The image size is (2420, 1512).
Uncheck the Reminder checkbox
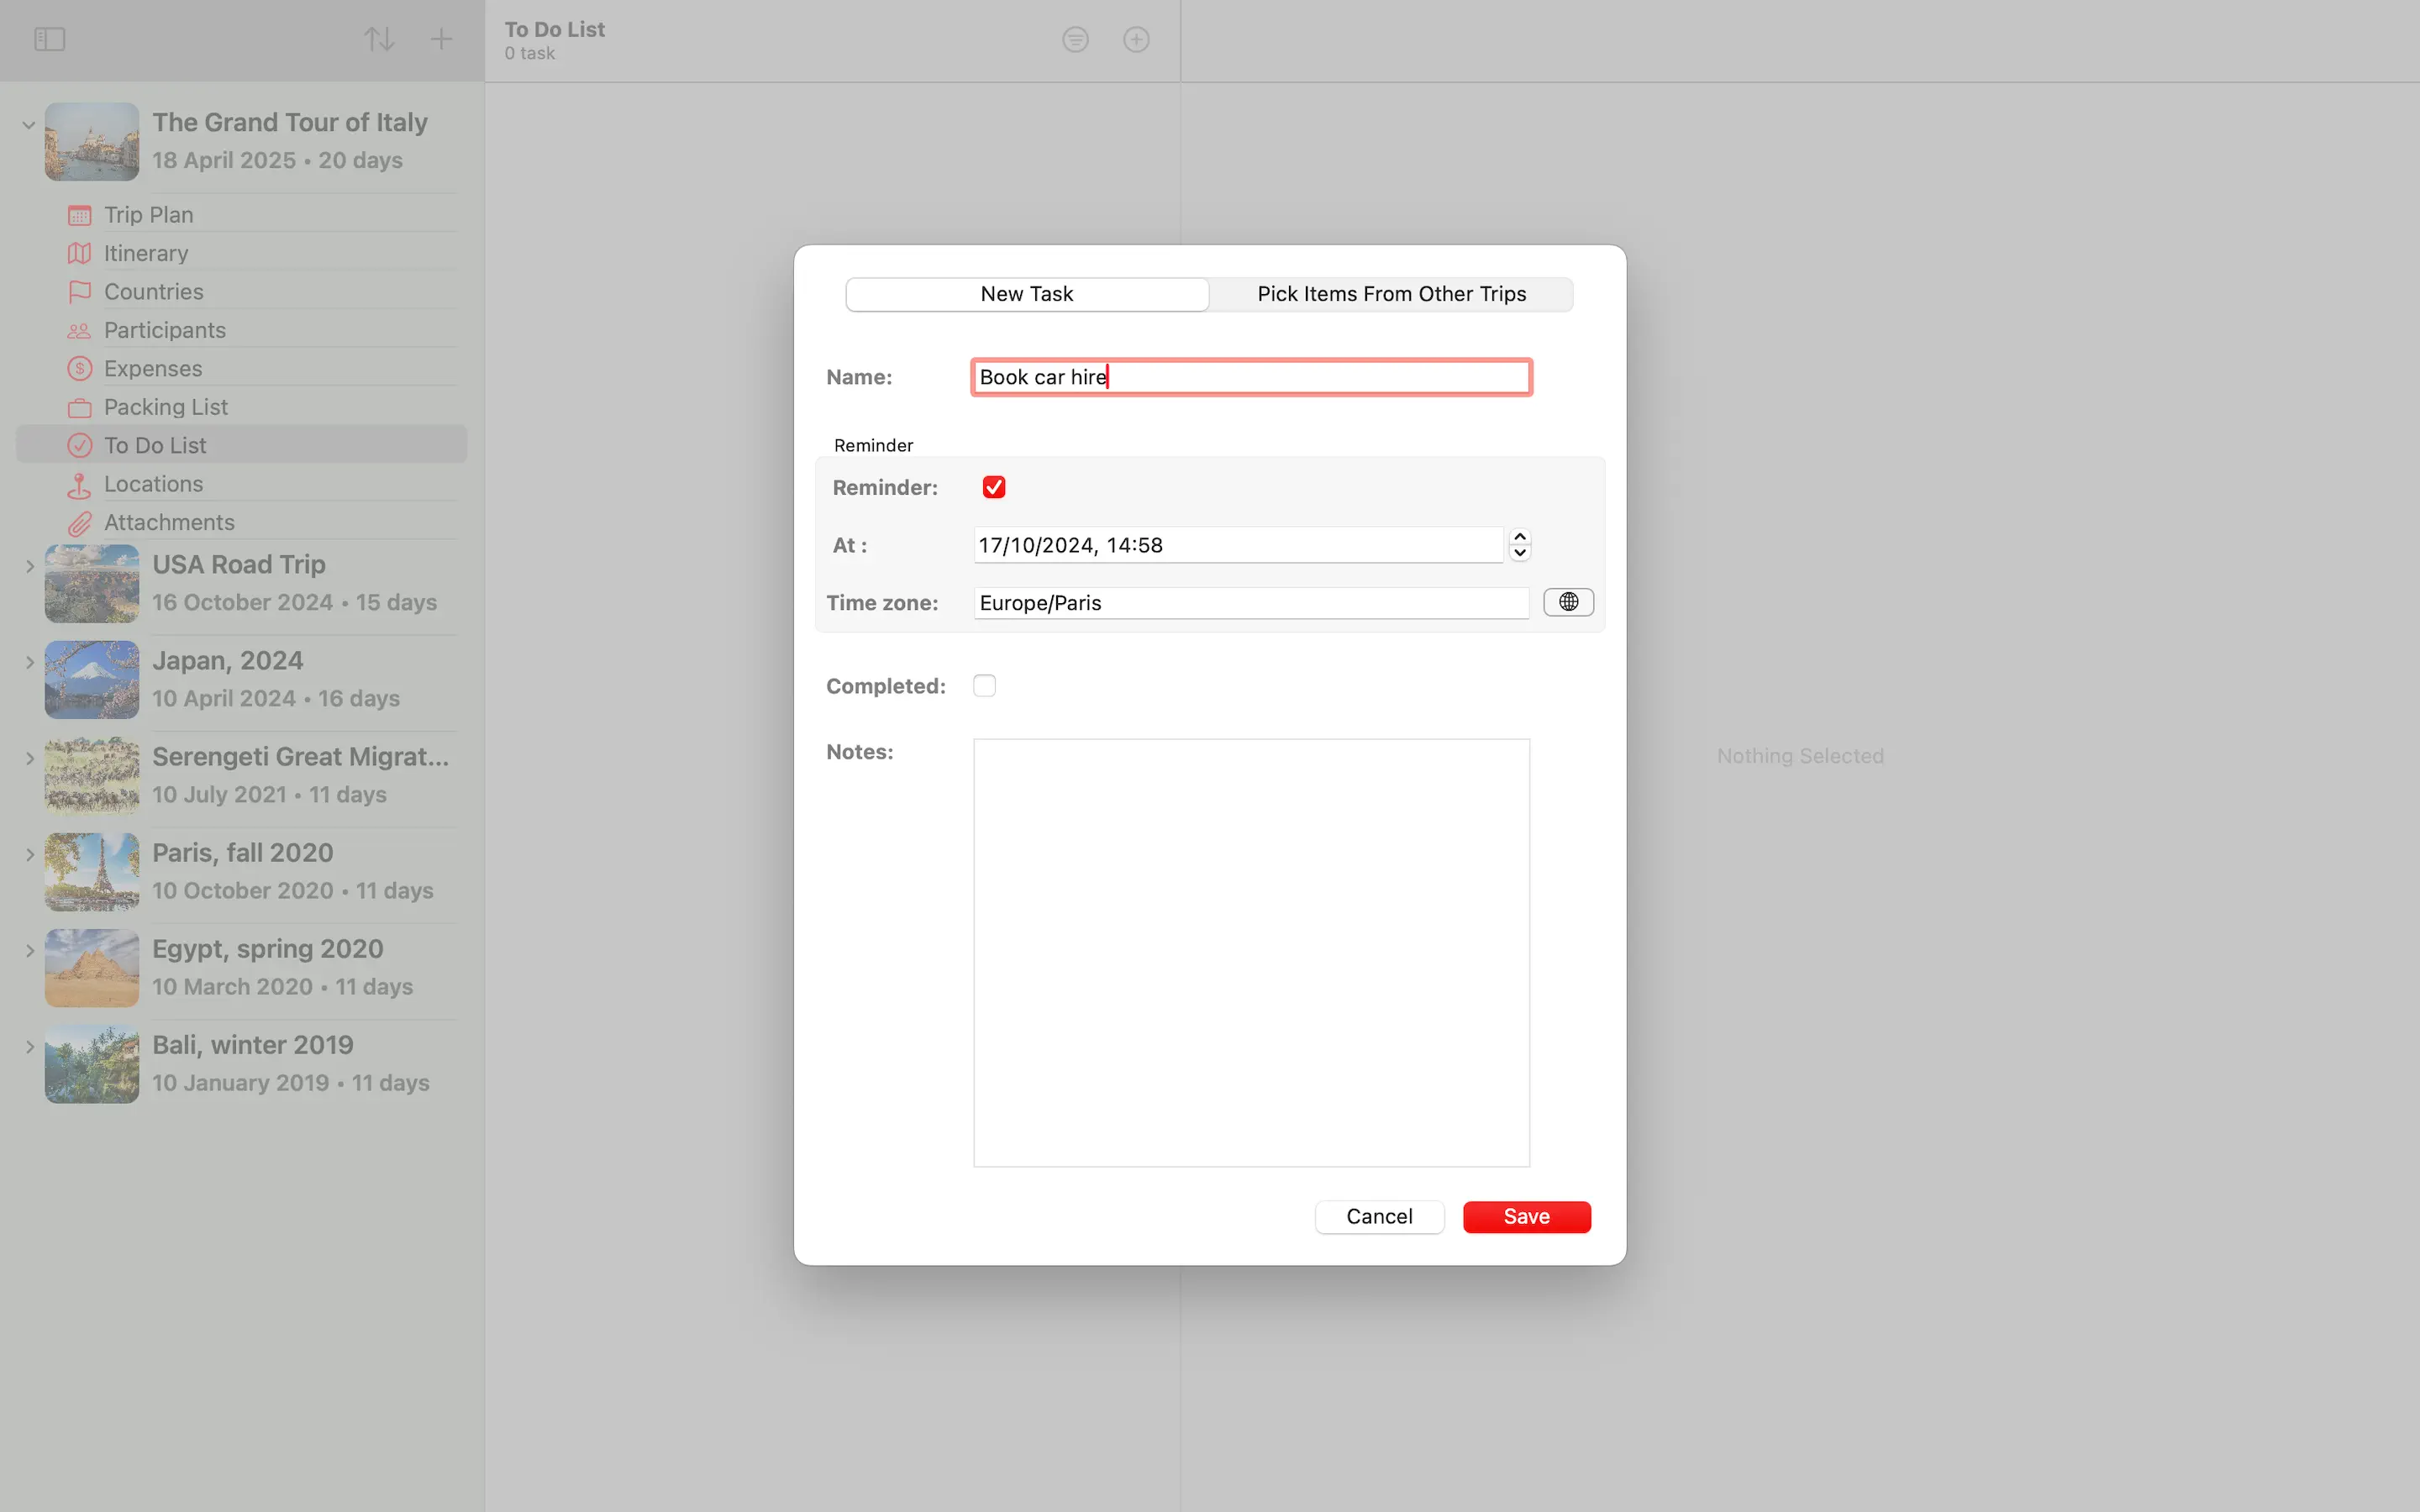tap(993, 487)
